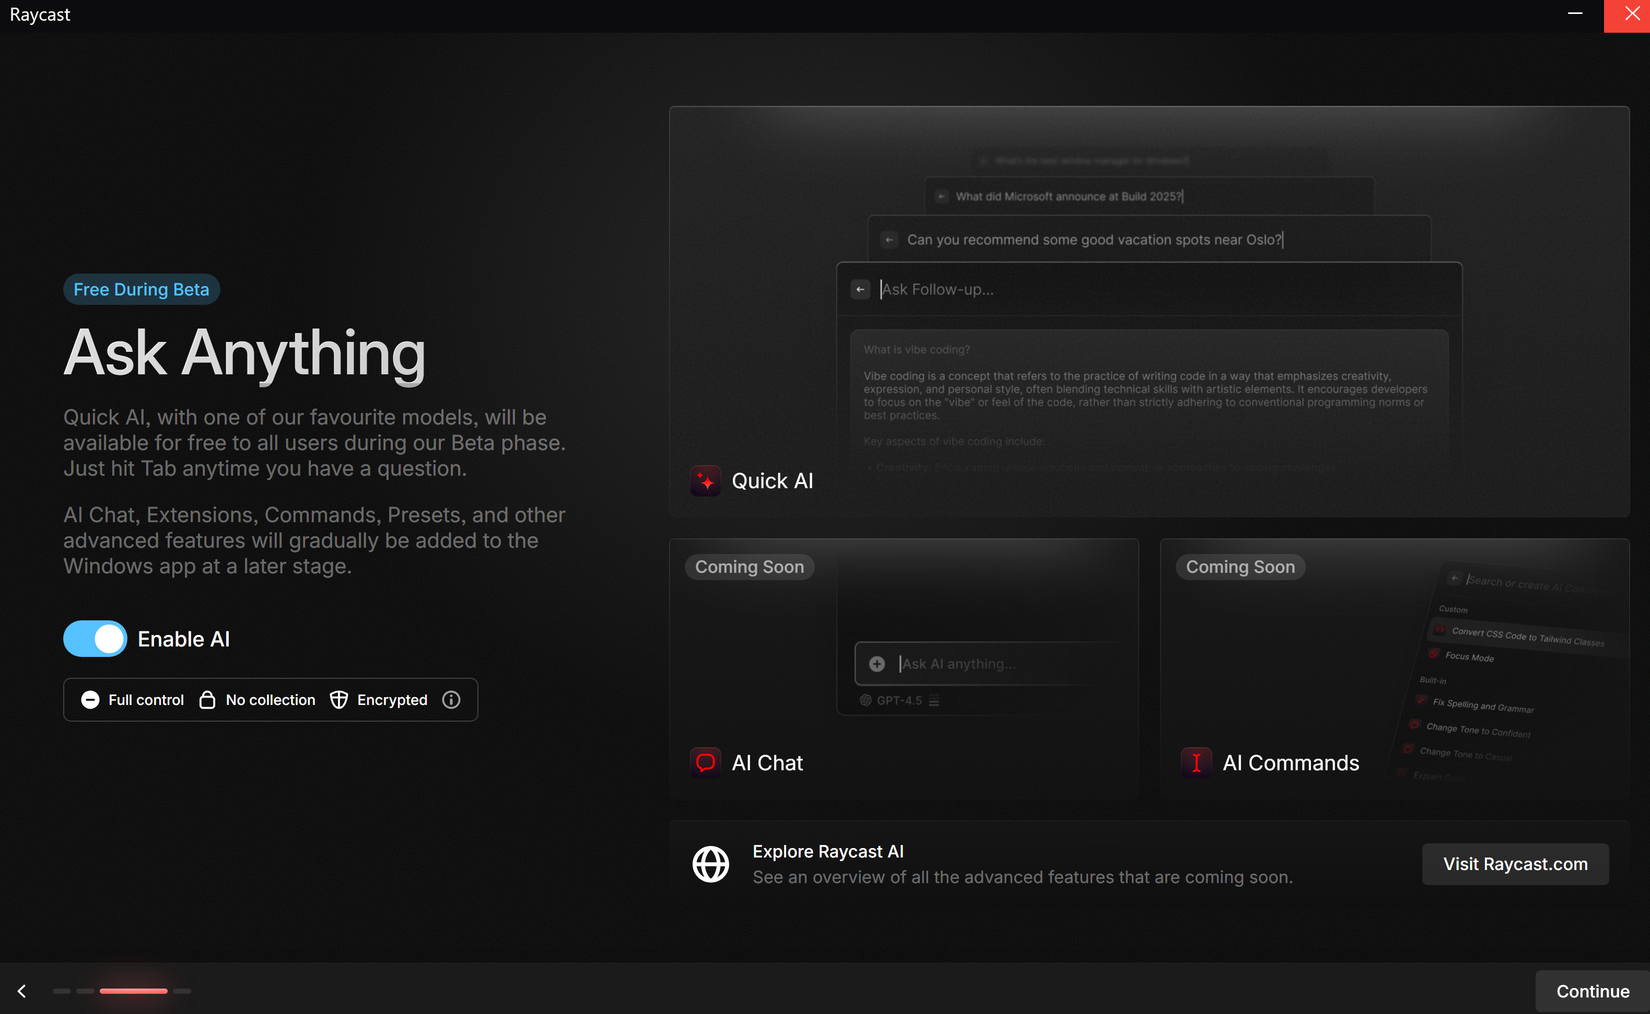Click the GPT-4.5 model label

tap(899, 700)
